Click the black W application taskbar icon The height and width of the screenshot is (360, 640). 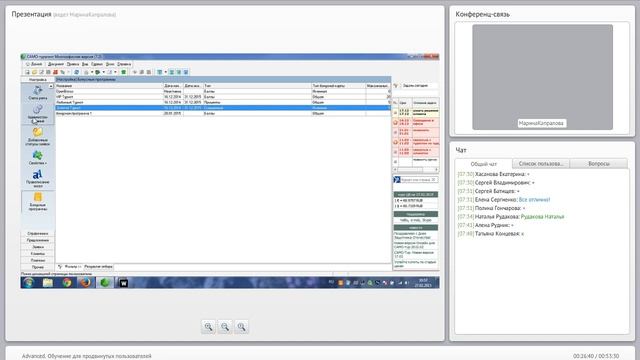click(x=123, y=282)
